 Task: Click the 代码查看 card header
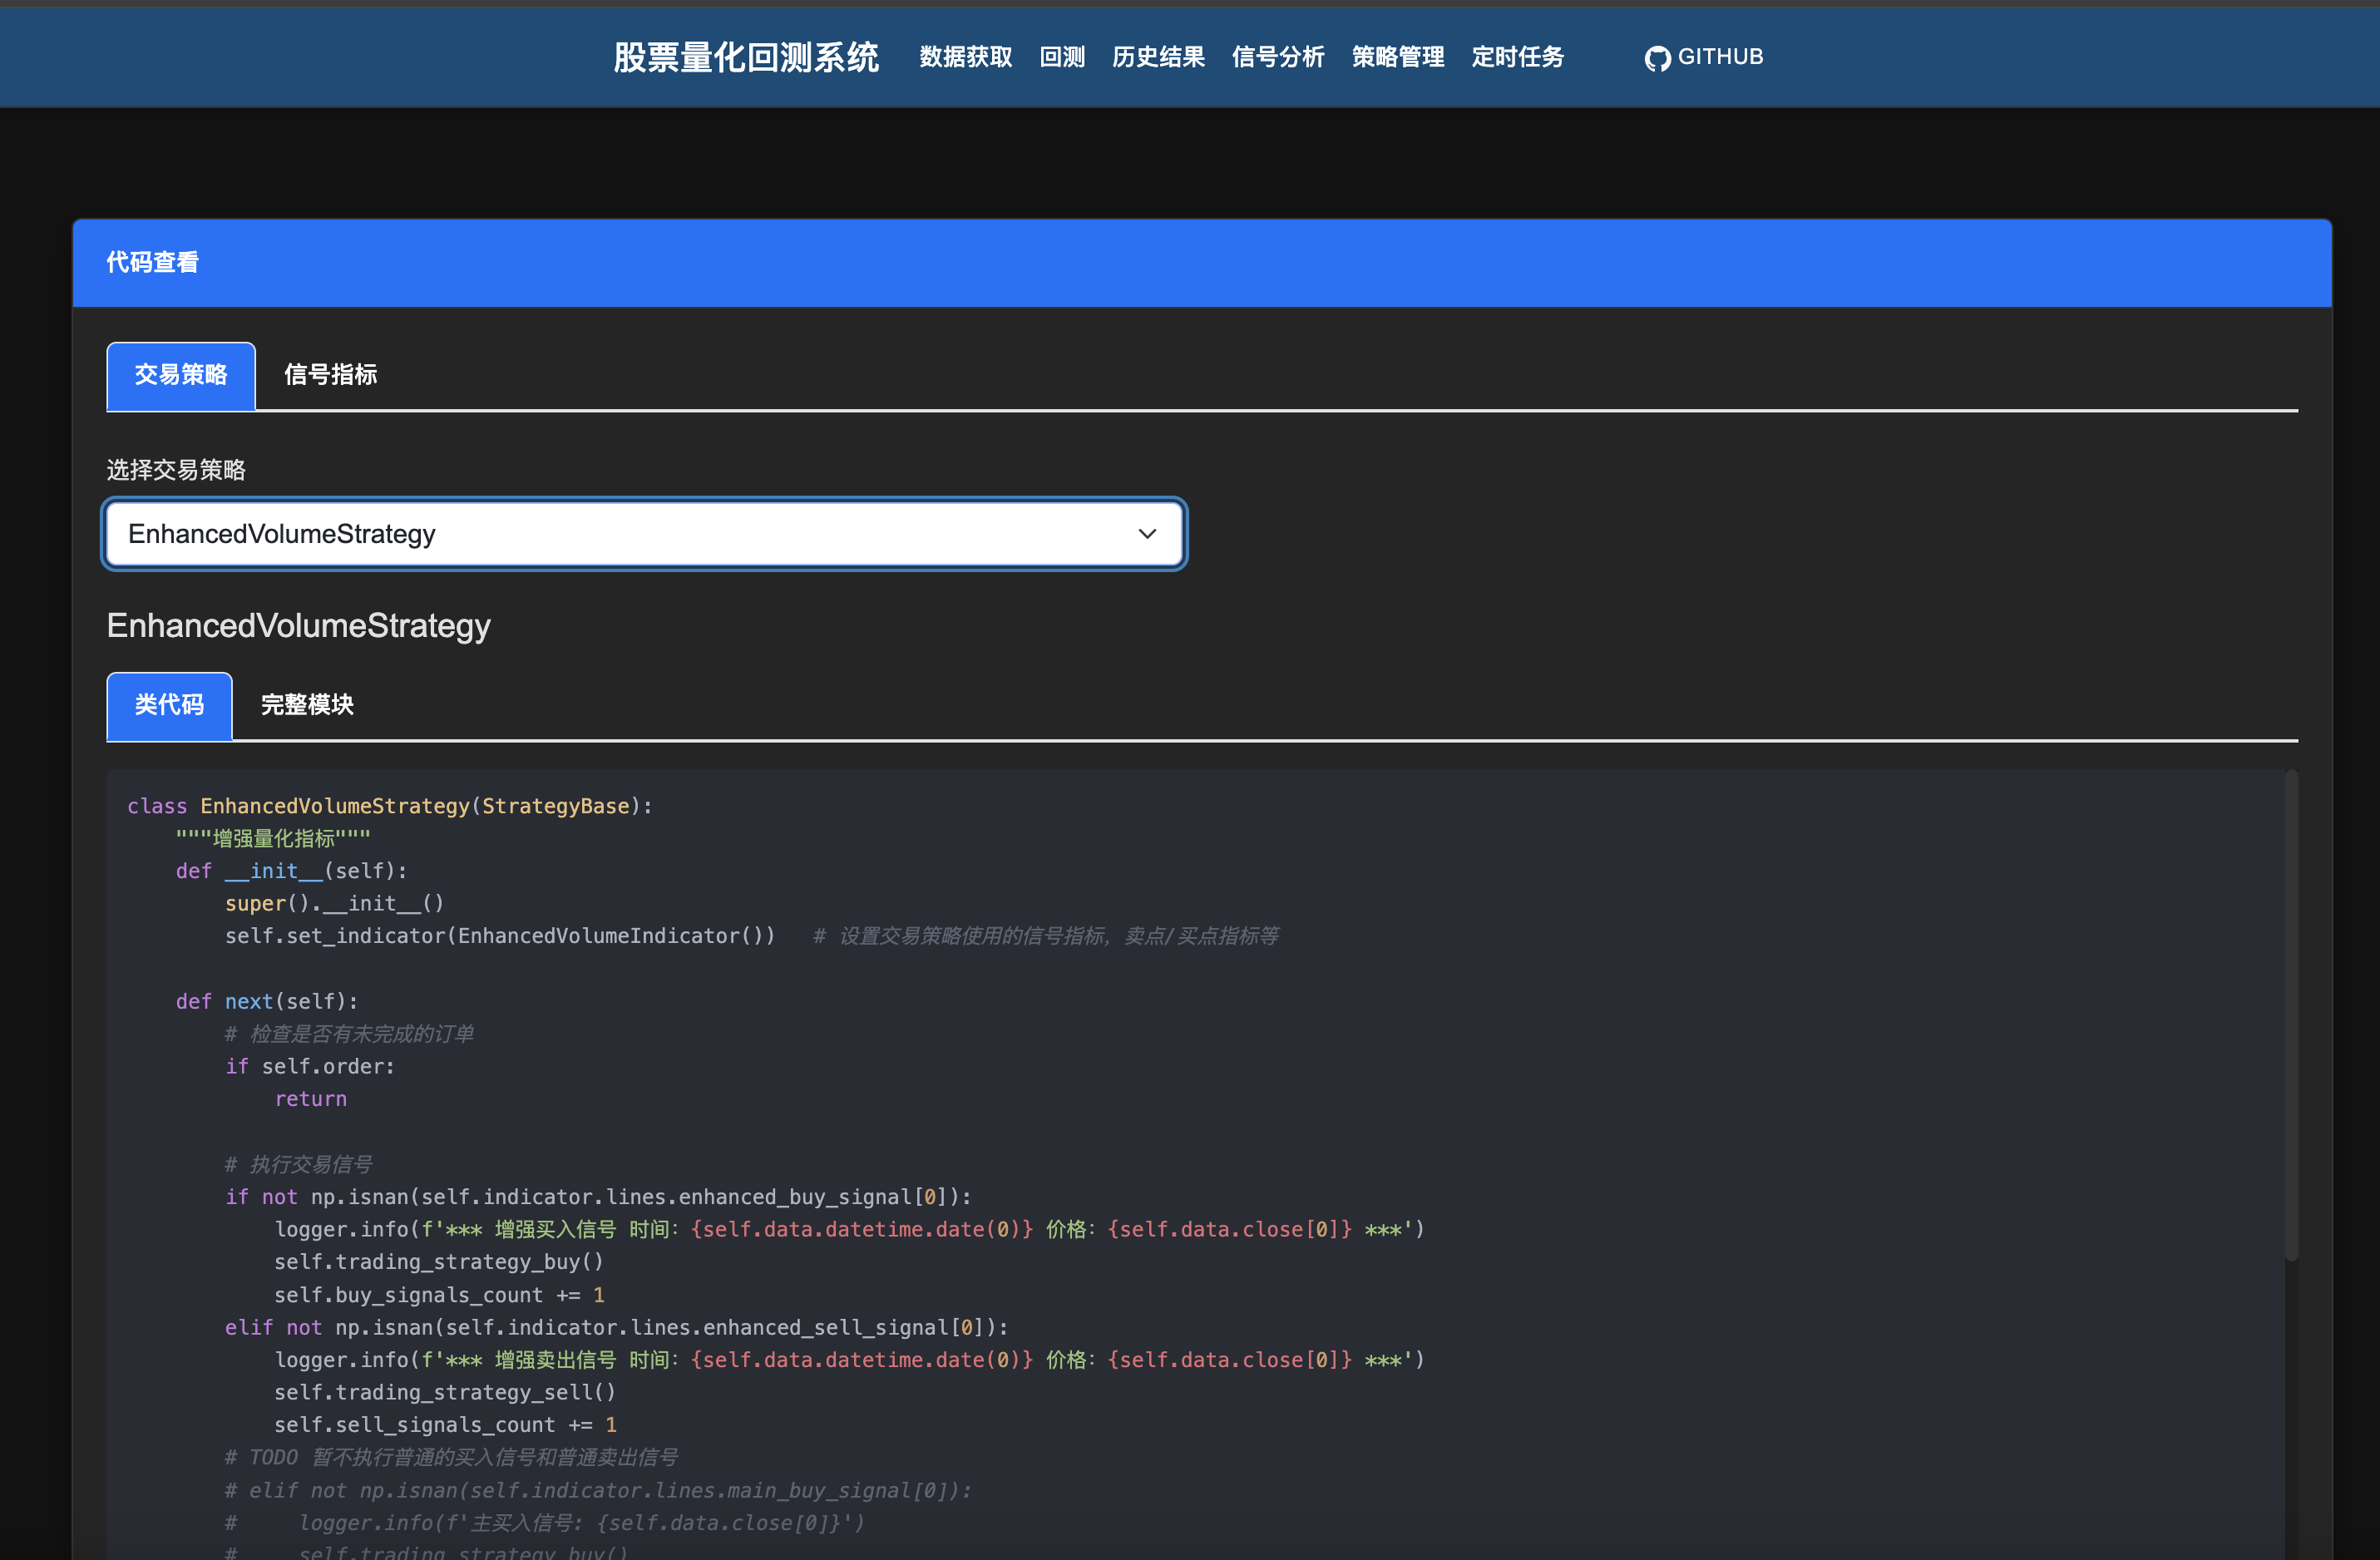click(x=153, y=262)
